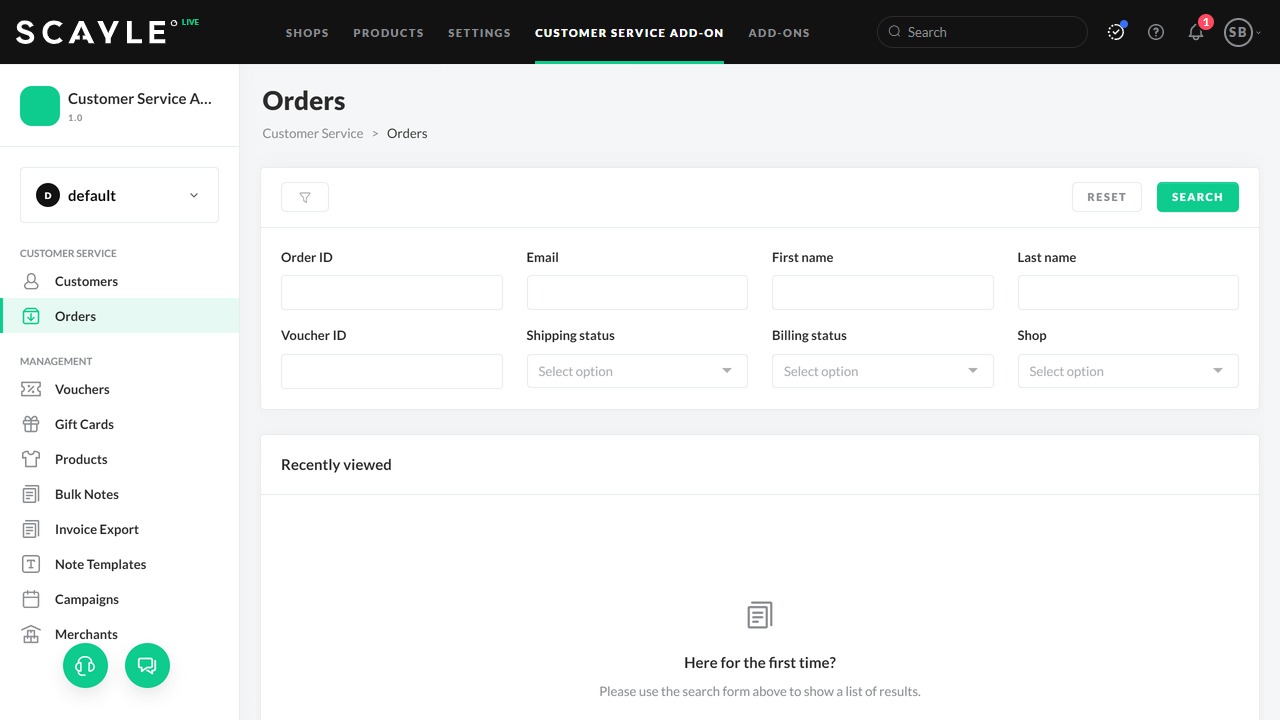
Task: Click the task status checkmark icon
Action: point(1116,32)
